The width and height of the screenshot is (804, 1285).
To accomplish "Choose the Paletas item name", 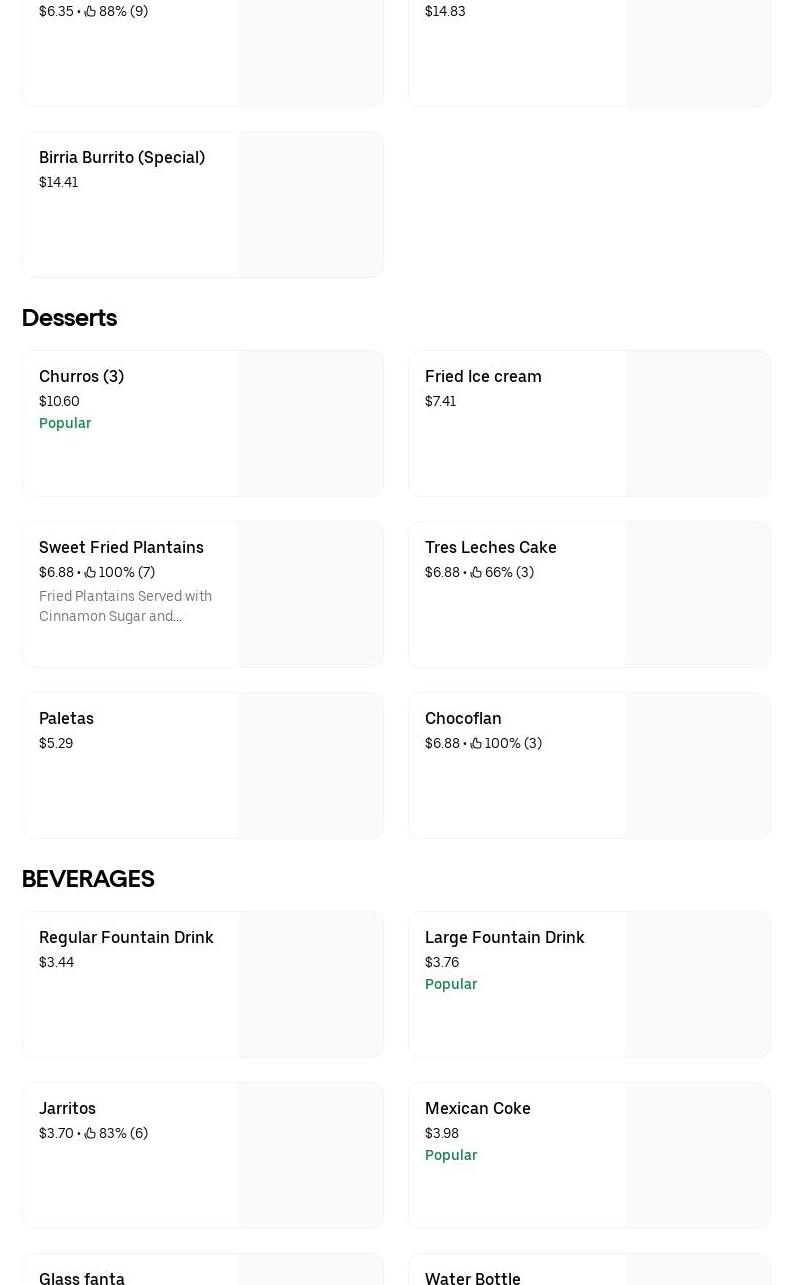I will (x=66, y=718).
